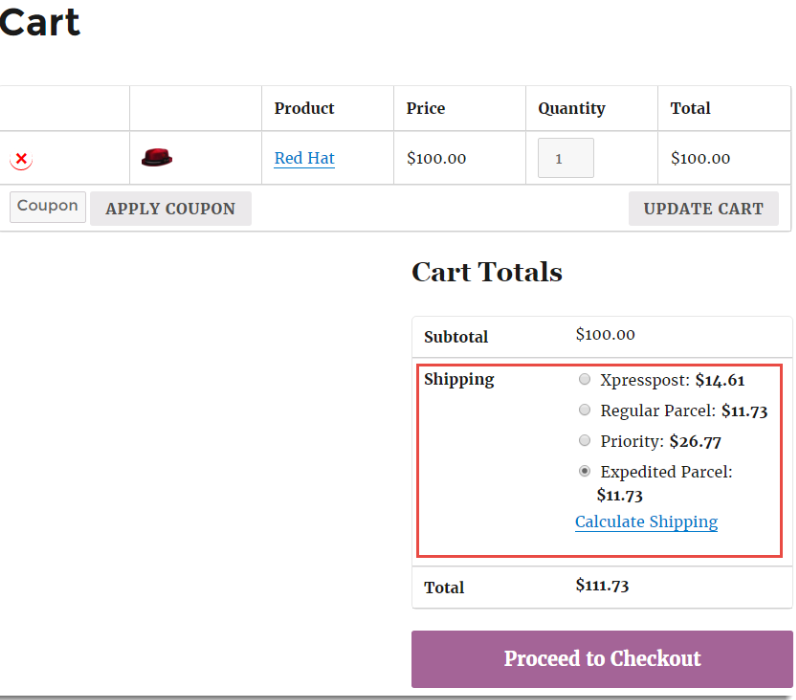Image resolution: width=796 pixels, height=700 pixels.
Task: Open the Red Hat product link
Action: coord(304,158)
